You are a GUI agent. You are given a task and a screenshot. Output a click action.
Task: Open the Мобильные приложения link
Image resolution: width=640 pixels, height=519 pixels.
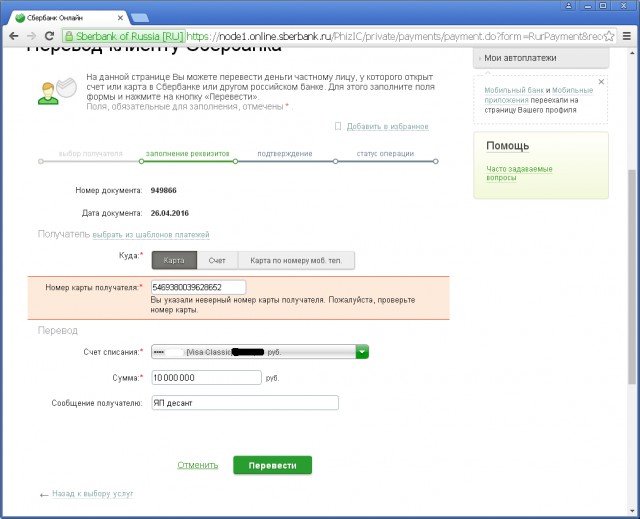pos(539,95)
